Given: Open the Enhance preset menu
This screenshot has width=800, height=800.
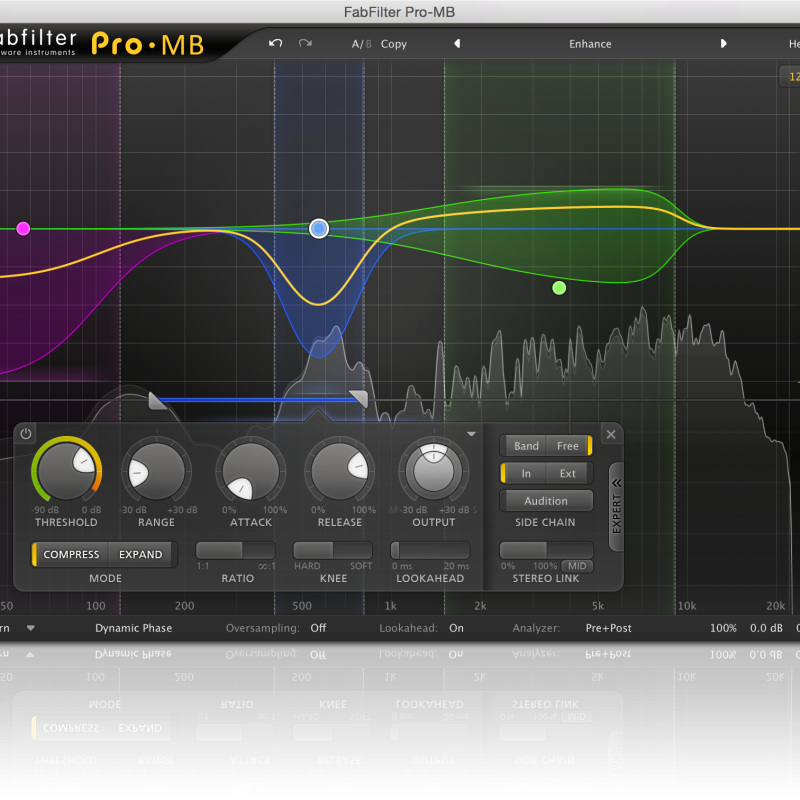Looking at the screenshot, I should point(590,44).
